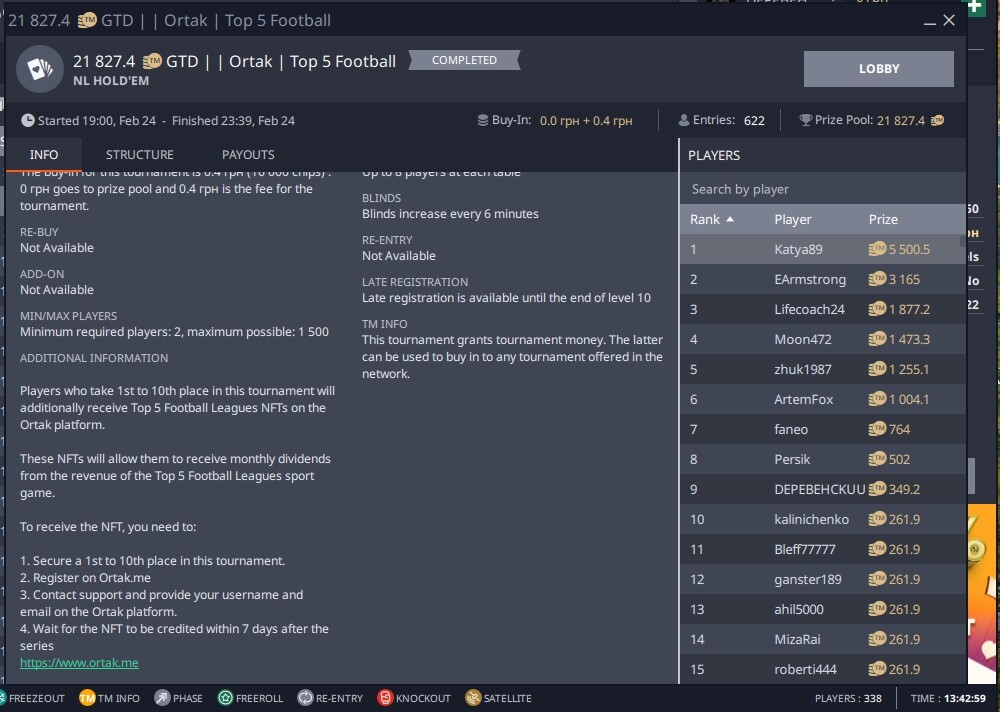Click the Satellite legend icon
This screenshot has width=1000, height=712.
coord(473,698)
